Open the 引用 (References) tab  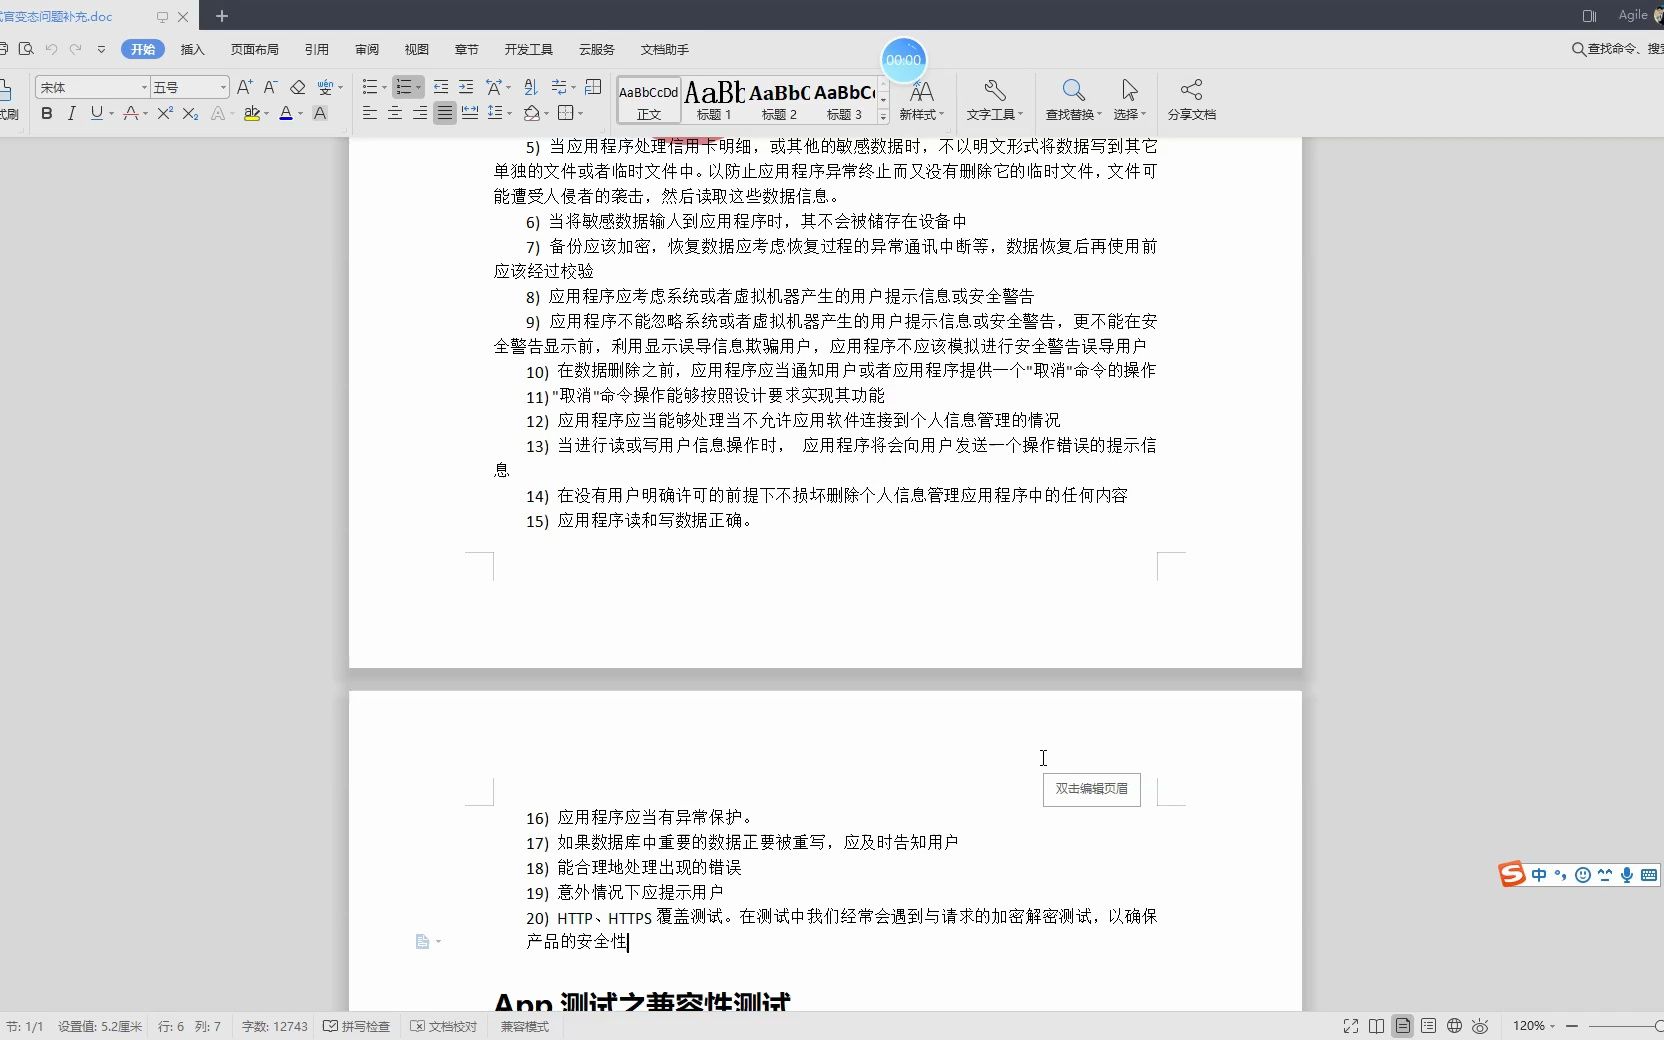click(317, 49)
